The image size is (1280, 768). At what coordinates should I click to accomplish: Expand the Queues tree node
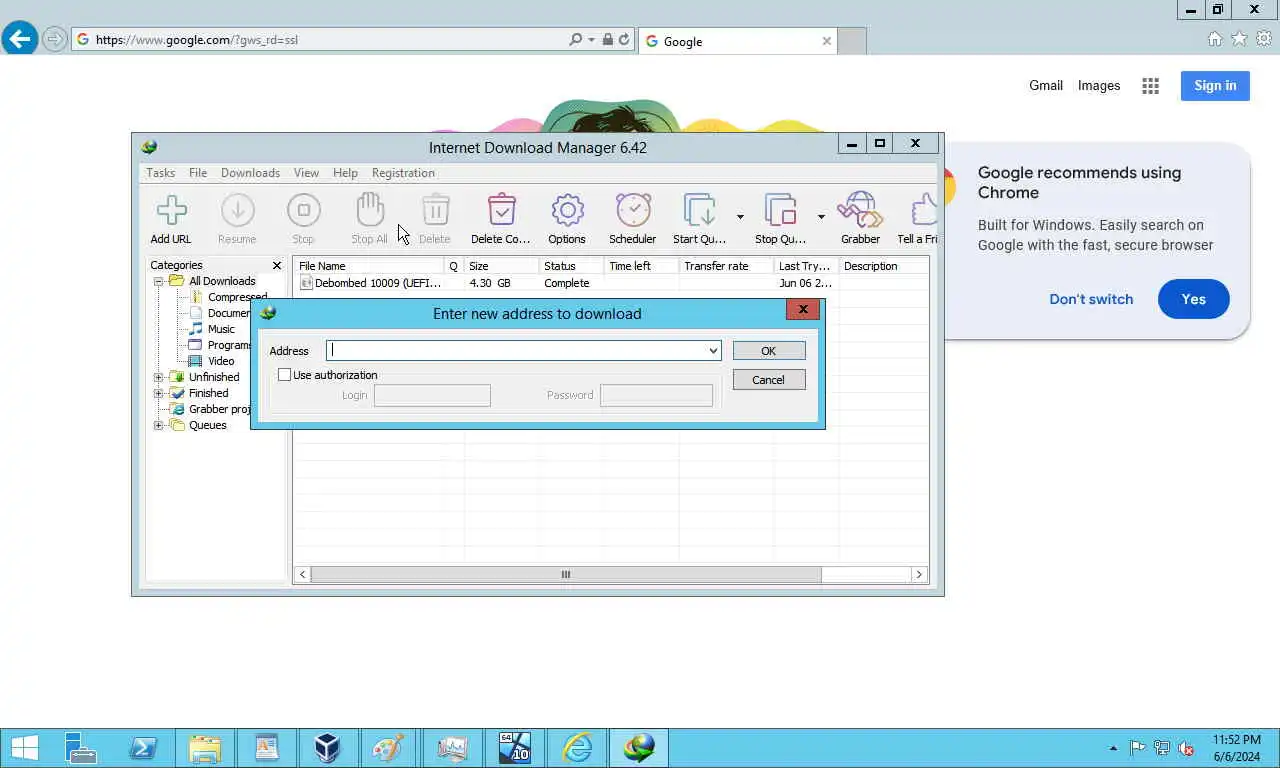coord(158,425)
